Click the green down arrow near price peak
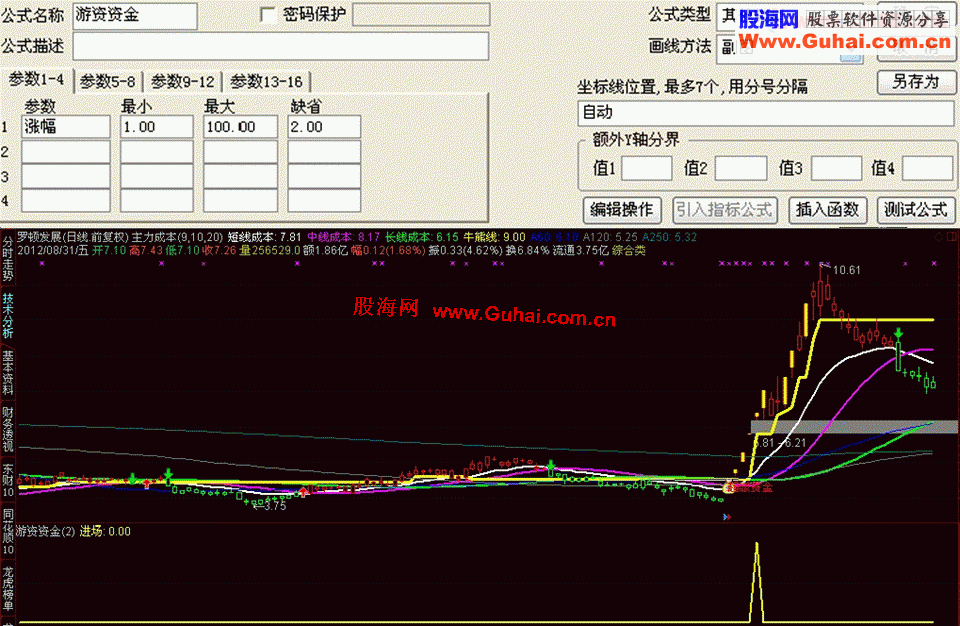This screenshot has width=960, height=626. click(899, 334)
